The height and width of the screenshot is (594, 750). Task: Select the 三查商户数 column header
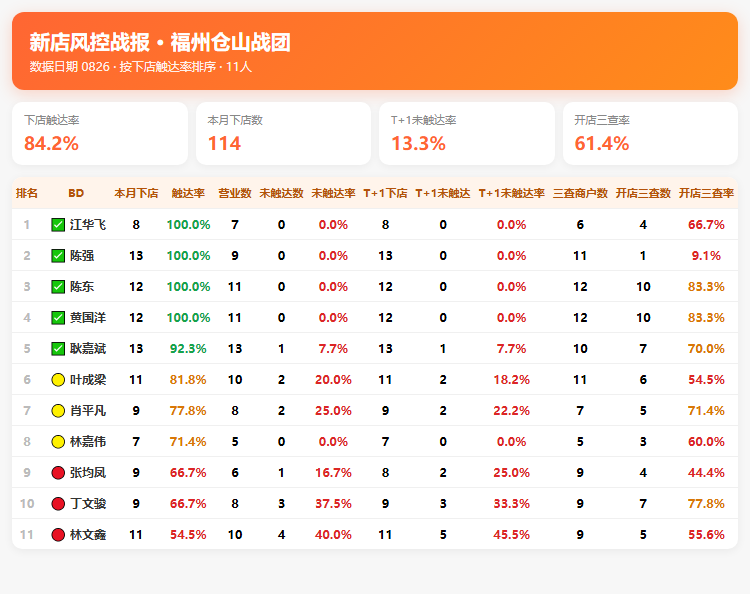point(580,193)
